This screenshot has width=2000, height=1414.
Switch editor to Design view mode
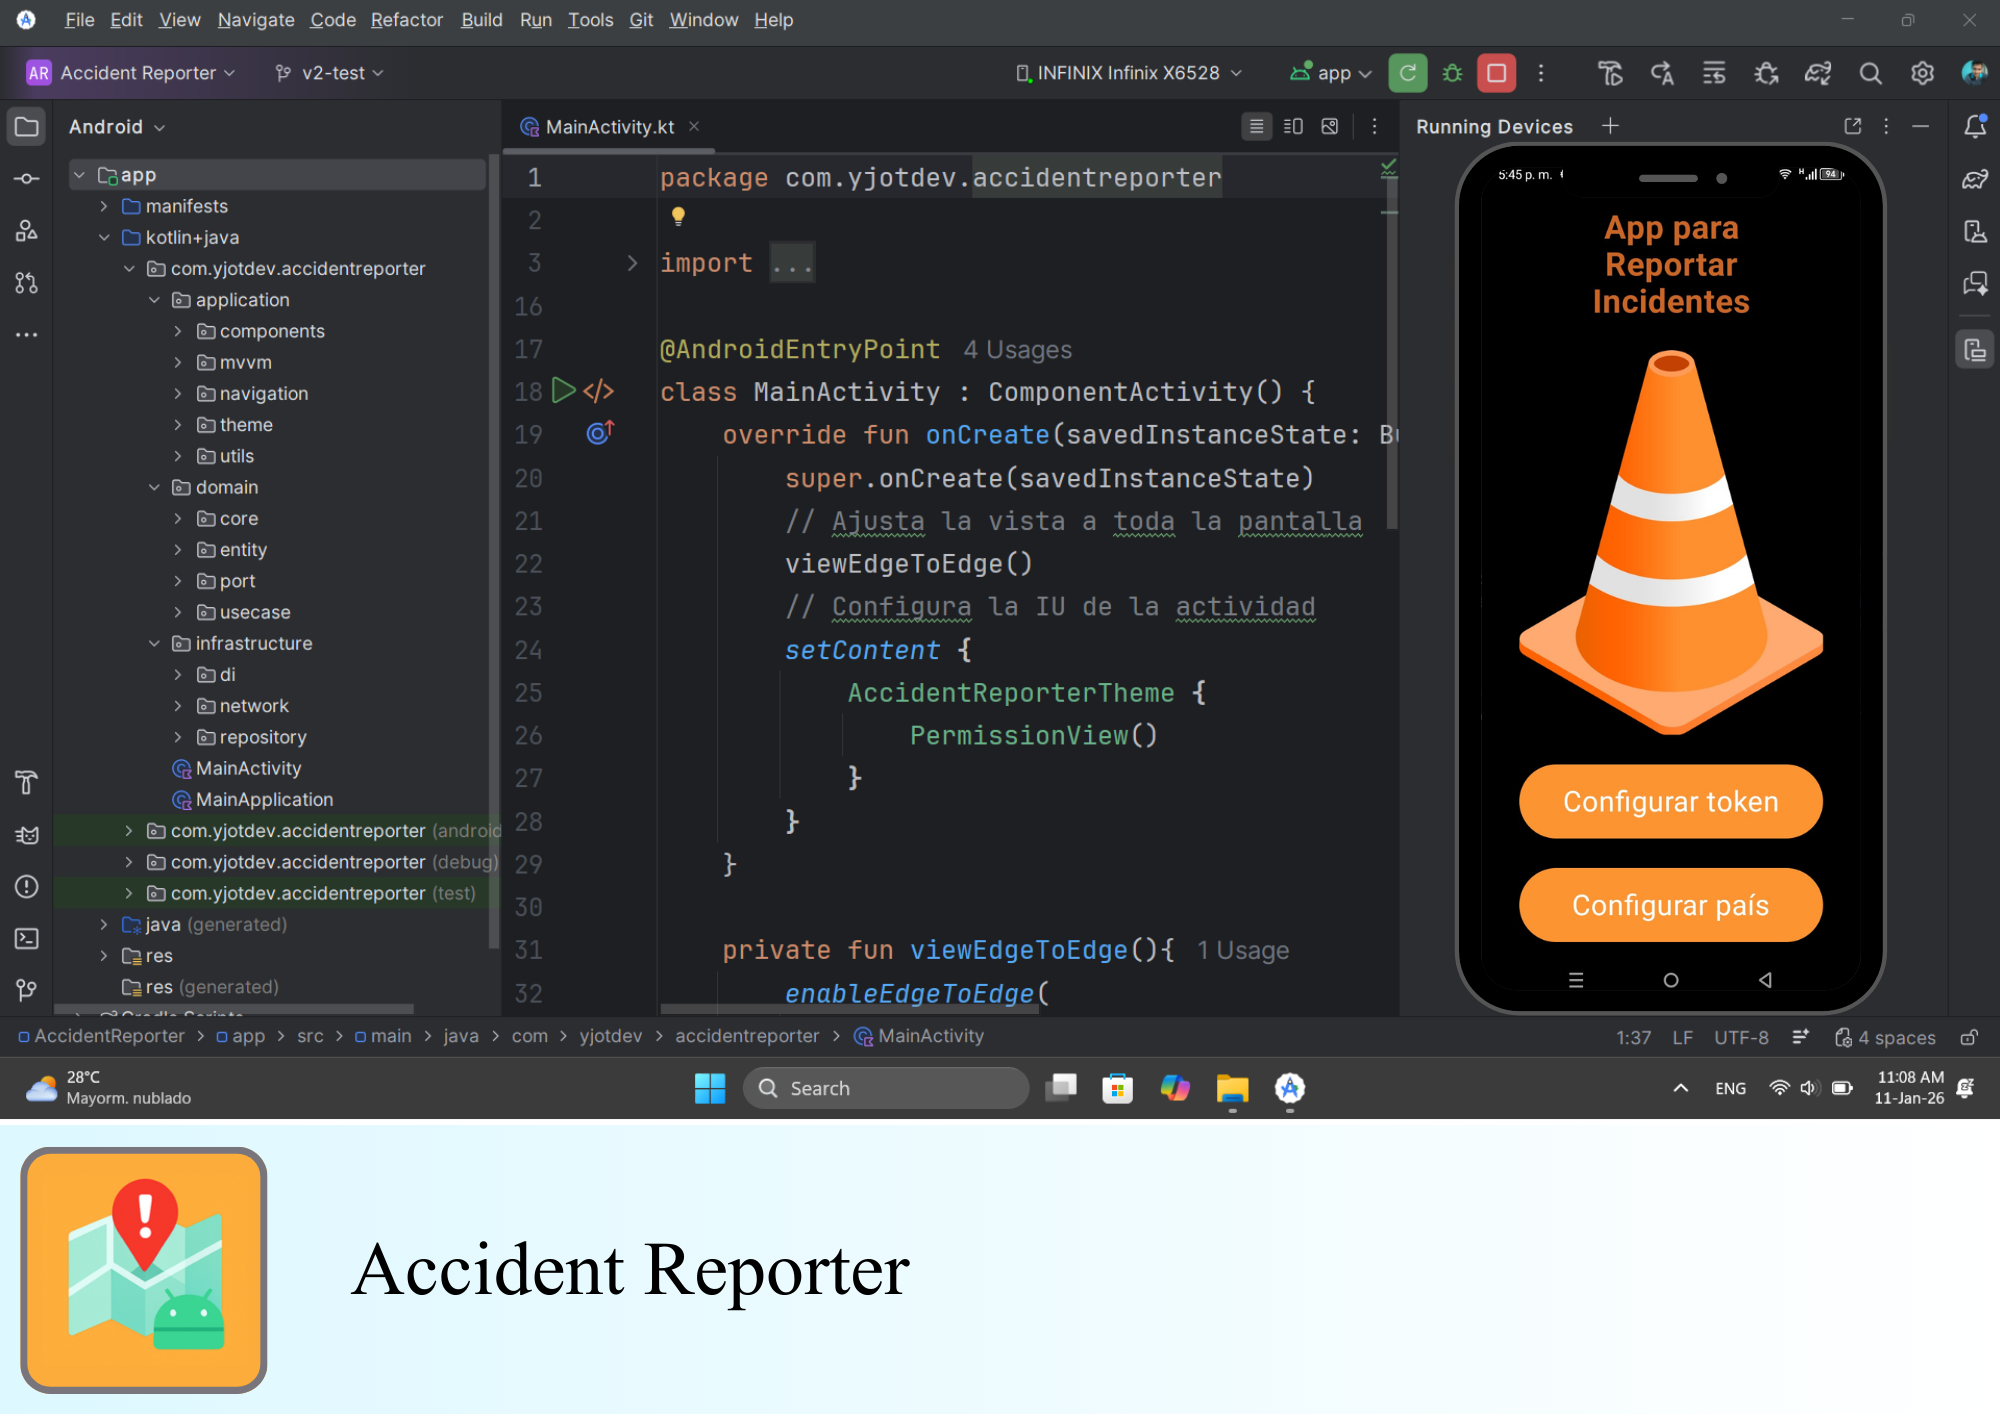pos(1330,126)
